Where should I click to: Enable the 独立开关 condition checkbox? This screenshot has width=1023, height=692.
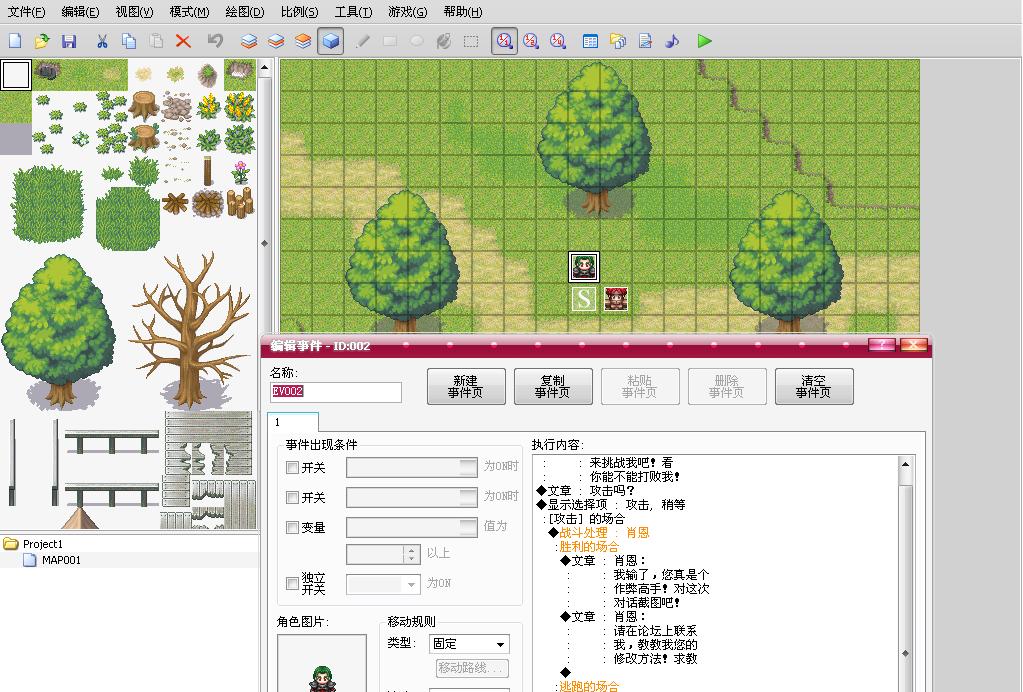coord(292,584)
